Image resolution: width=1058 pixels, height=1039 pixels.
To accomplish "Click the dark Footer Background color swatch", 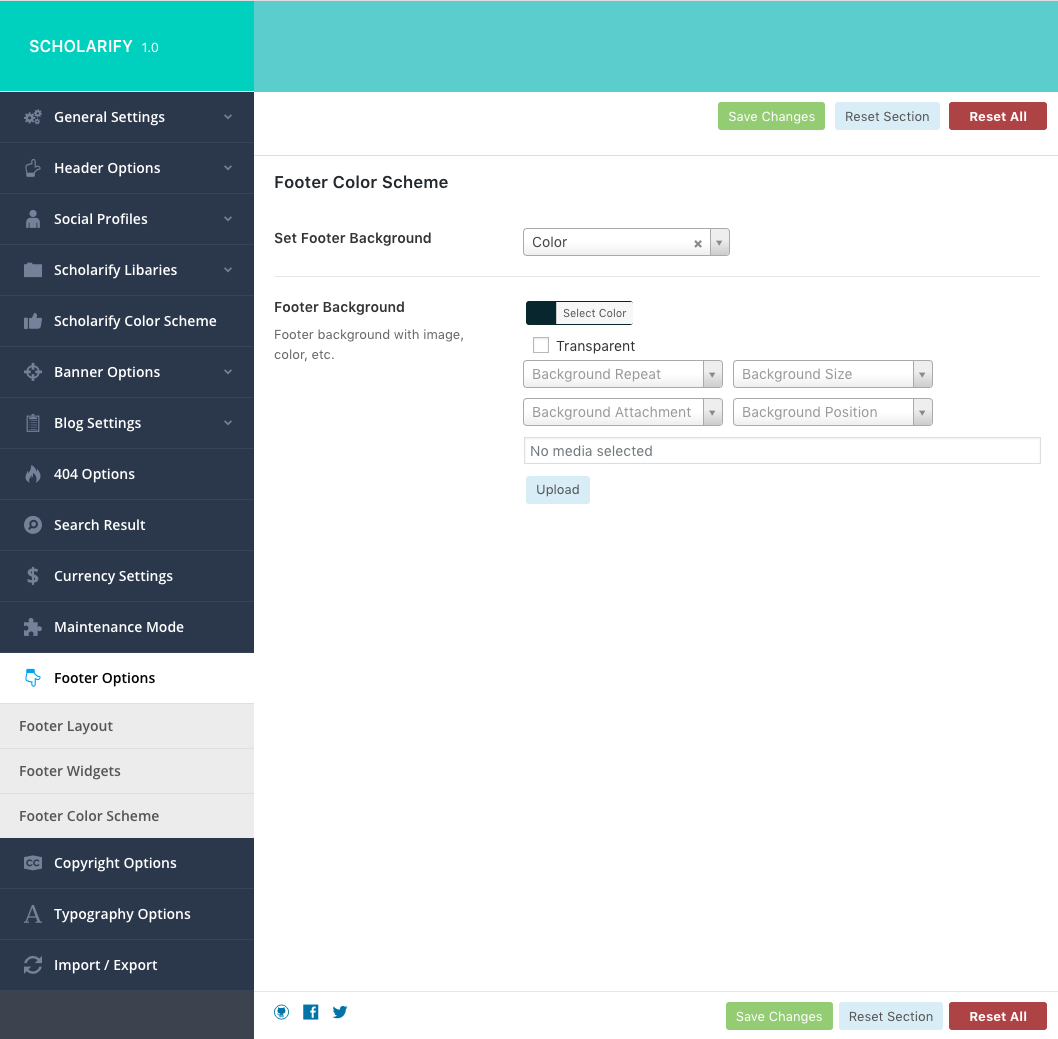I will coord(541,313).
